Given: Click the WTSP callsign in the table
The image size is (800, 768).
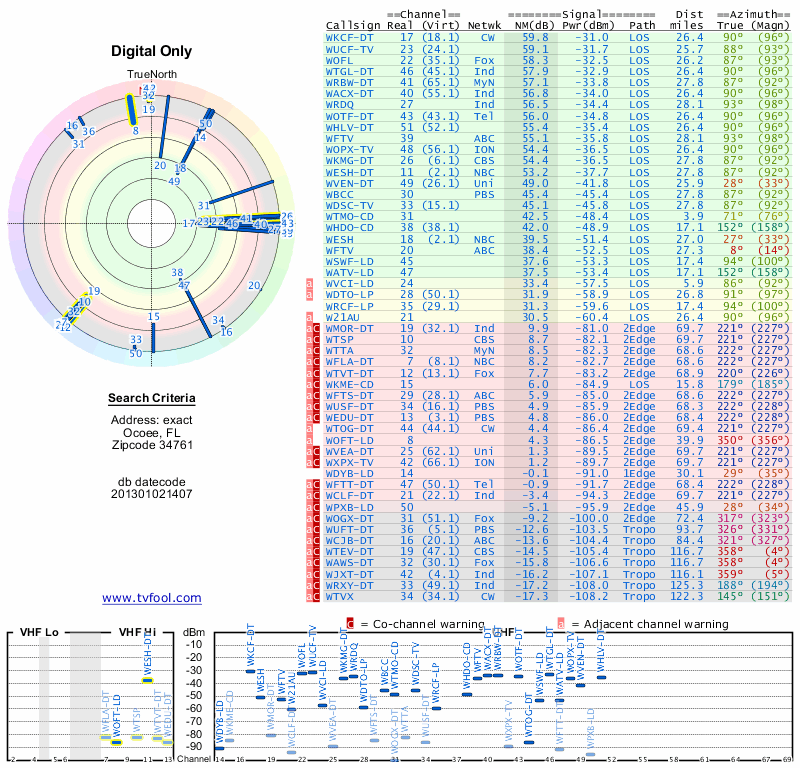Looking at the screenshot, I should (x=339, y=339).
